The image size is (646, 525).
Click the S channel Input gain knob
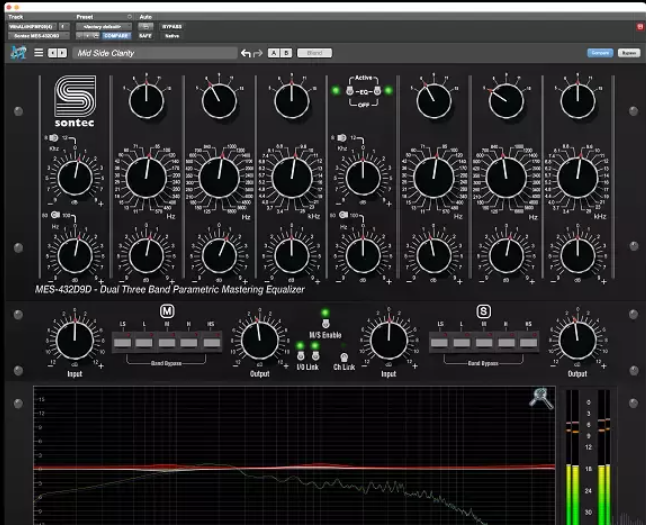pos(389,340)
